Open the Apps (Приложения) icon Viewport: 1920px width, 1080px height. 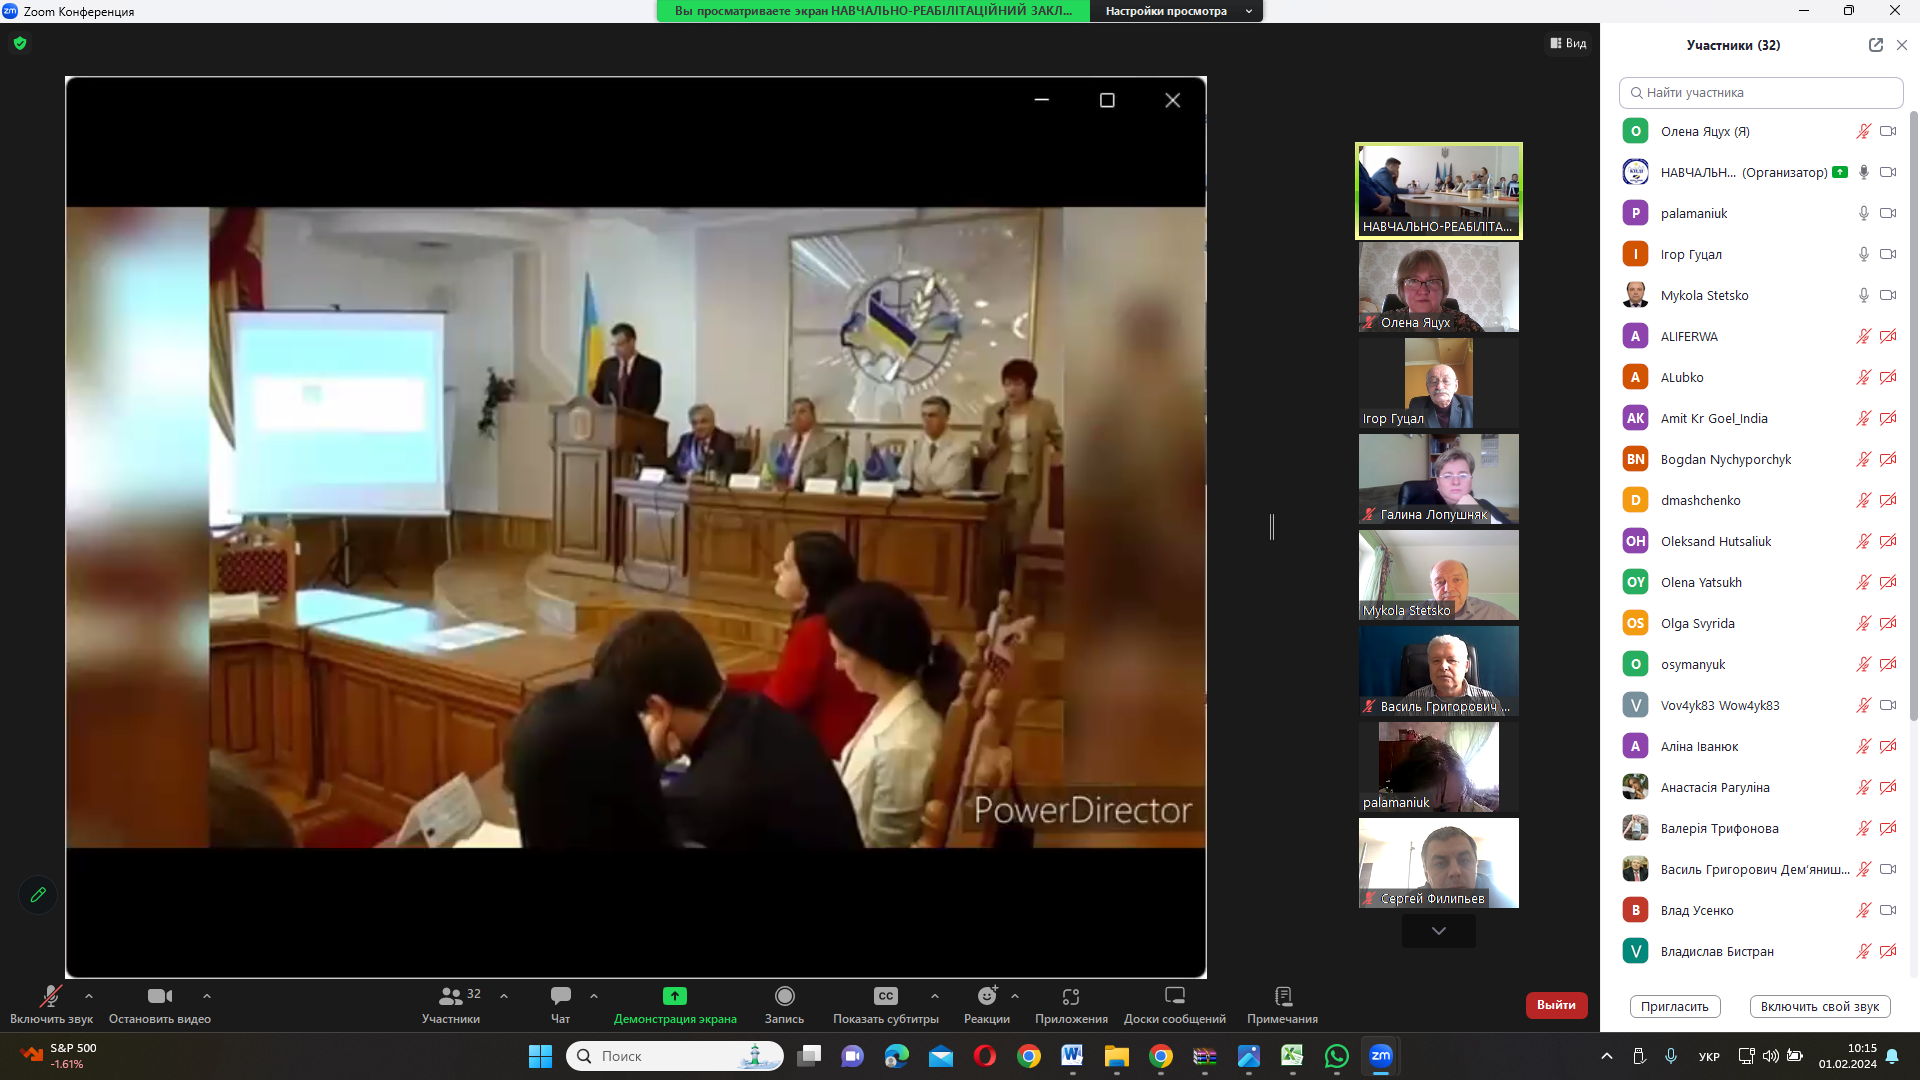[1071, 996]
